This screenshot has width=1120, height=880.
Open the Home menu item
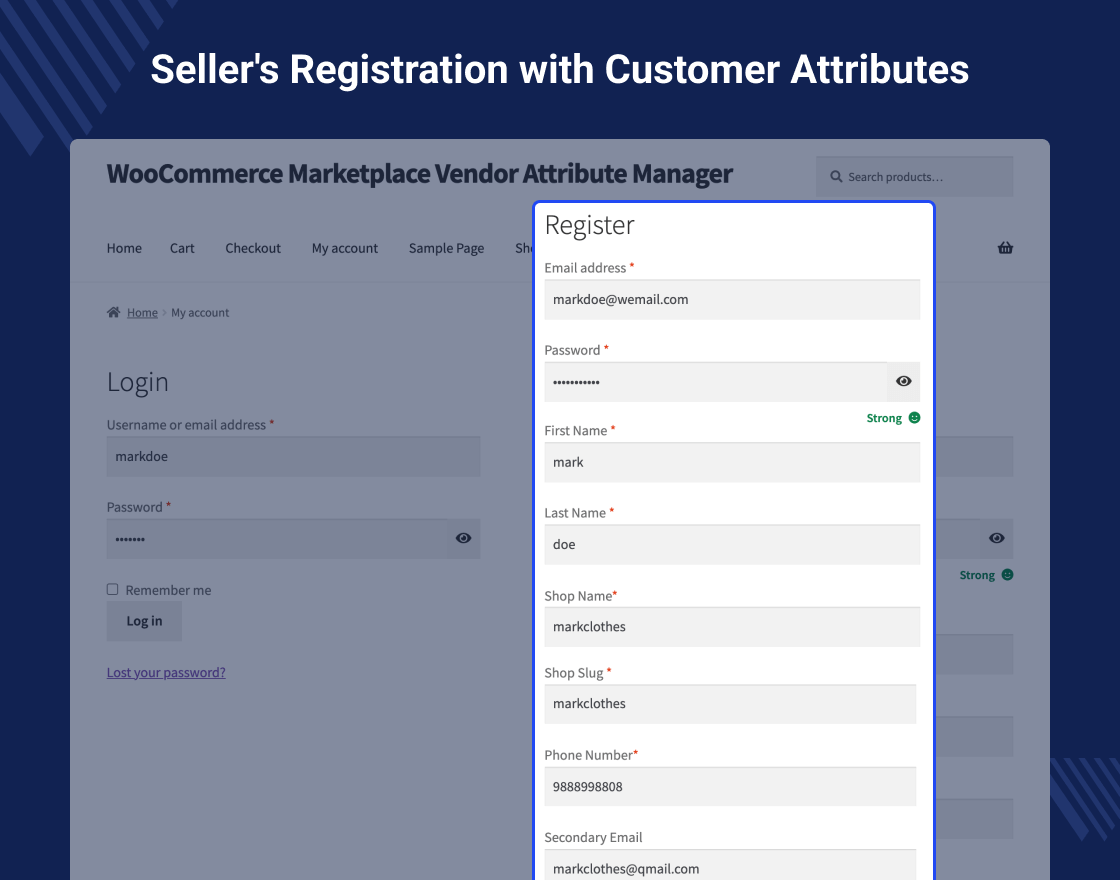pos(124,248)
